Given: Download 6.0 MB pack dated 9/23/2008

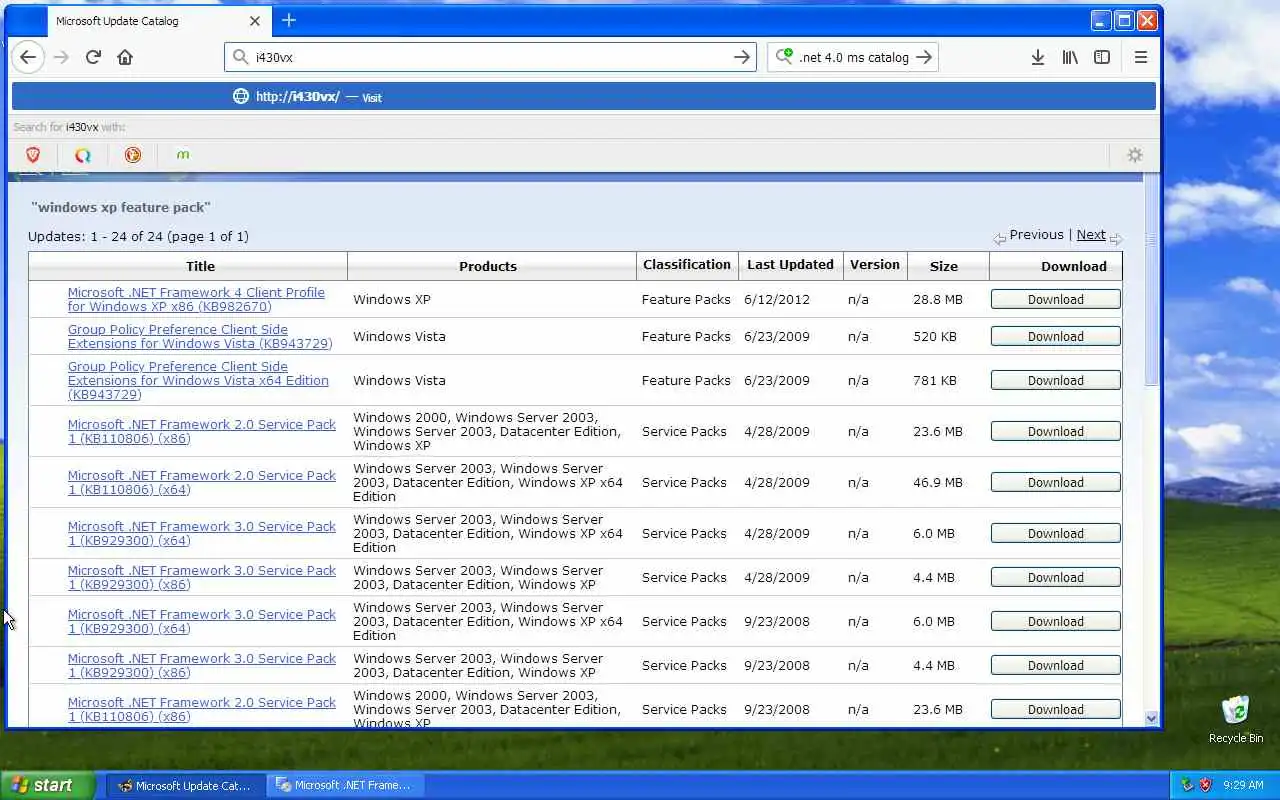Looking at the screenshot, I should point(1055,621).
